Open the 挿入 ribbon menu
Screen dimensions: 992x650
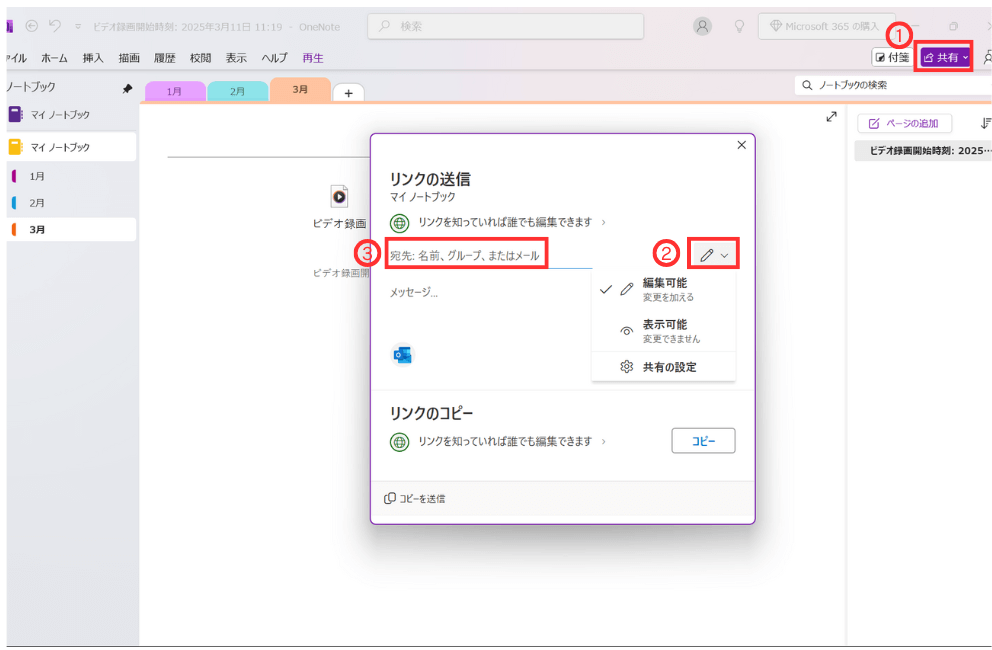[93, 58]
